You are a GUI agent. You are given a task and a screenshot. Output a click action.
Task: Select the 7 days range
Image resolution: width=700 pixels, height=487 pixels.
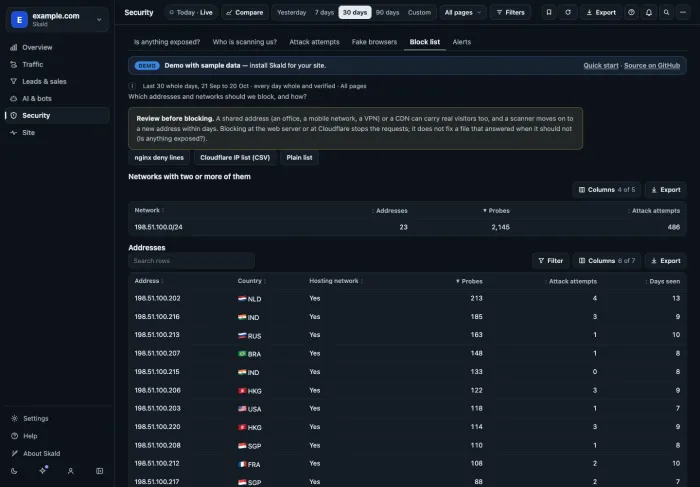click(324, 12)
